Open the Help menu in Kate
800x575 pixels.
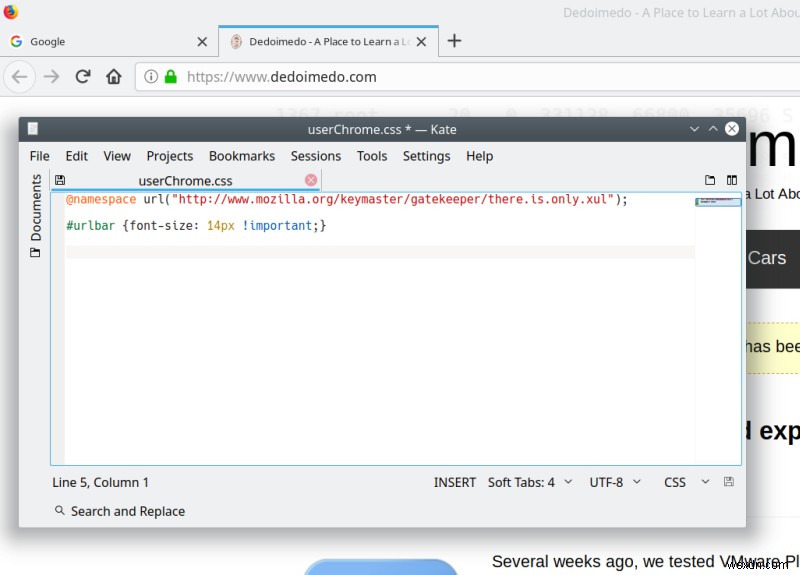click(x=480, y=156)
